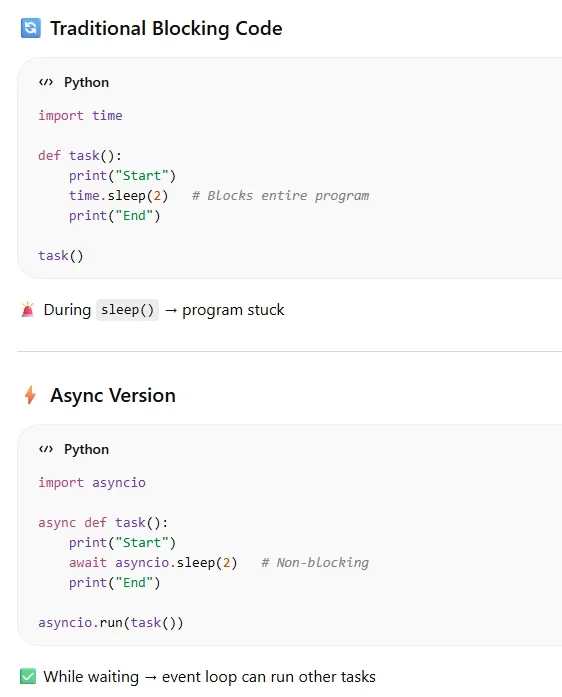Click the 'time.sleep(2)' call

[118, 196]
